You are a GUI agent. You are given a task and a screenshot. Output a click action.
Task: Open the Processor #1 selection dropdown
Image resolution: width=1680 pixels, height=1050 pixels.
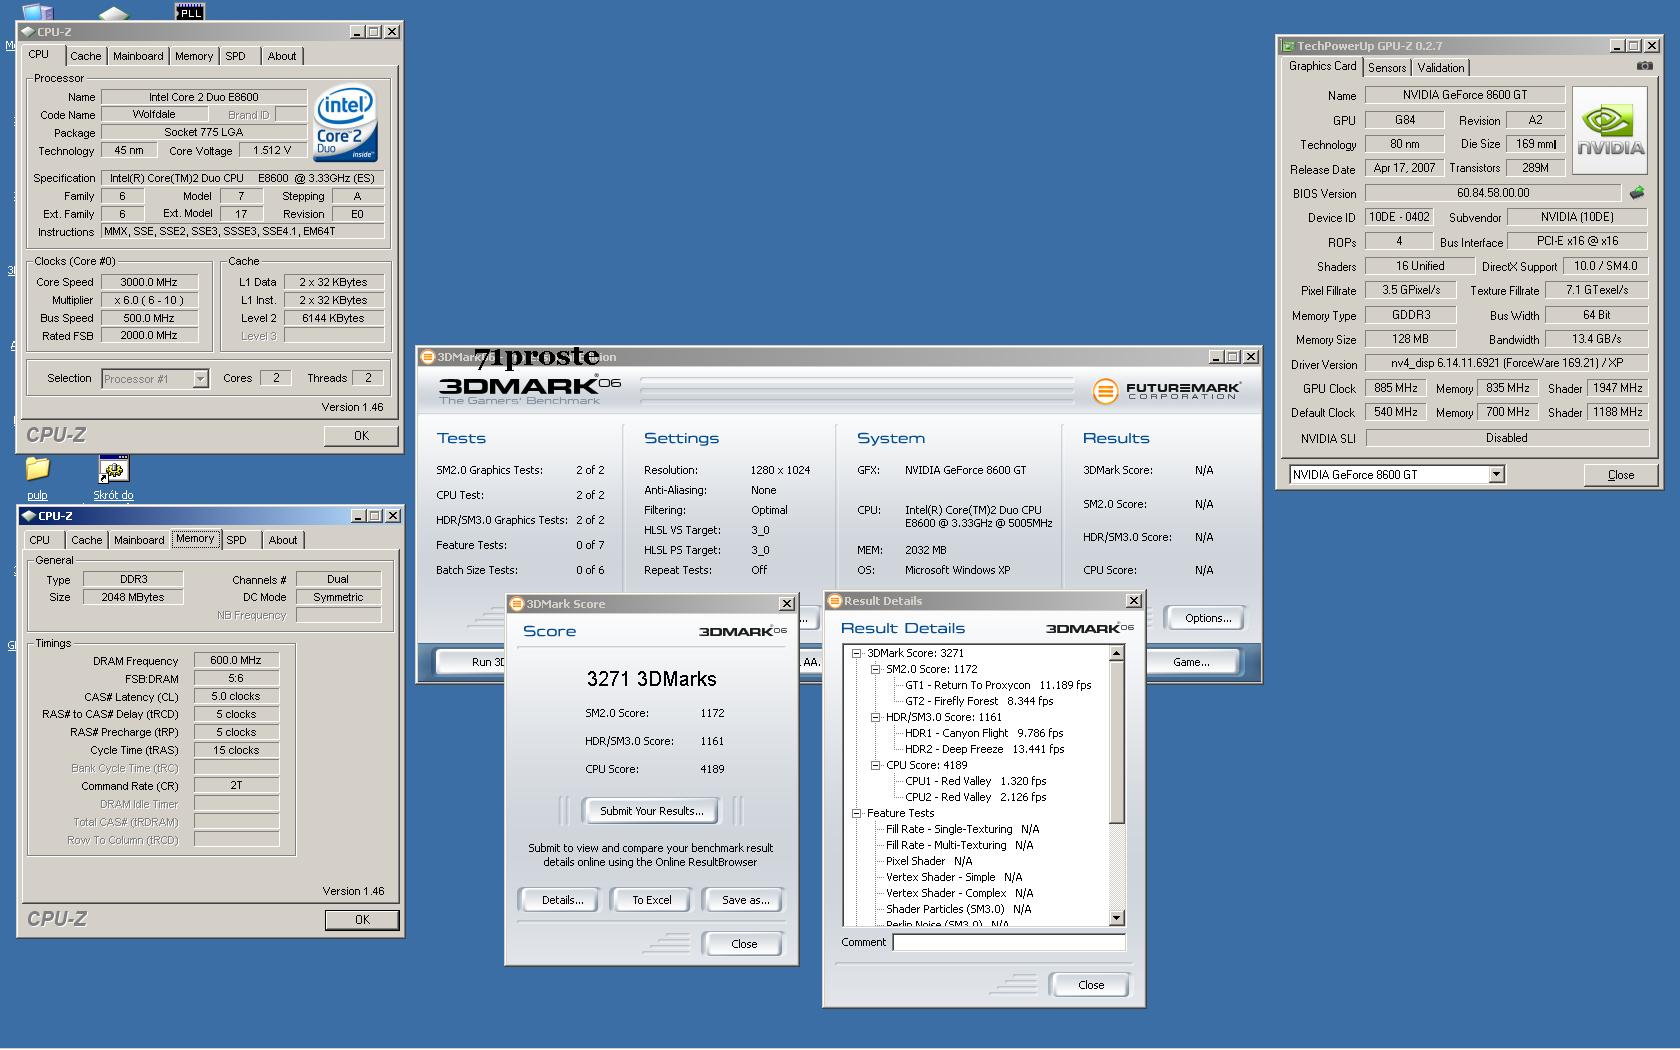[x=200, y=379]
